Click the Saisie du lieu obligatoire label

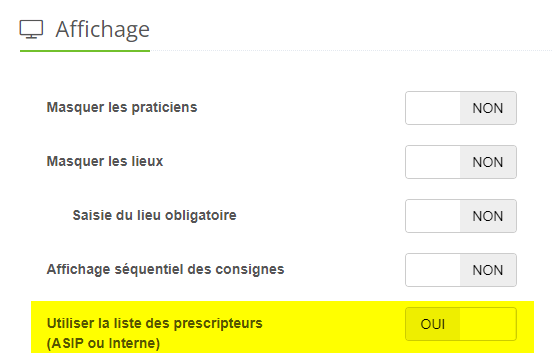tap(154, 216)
